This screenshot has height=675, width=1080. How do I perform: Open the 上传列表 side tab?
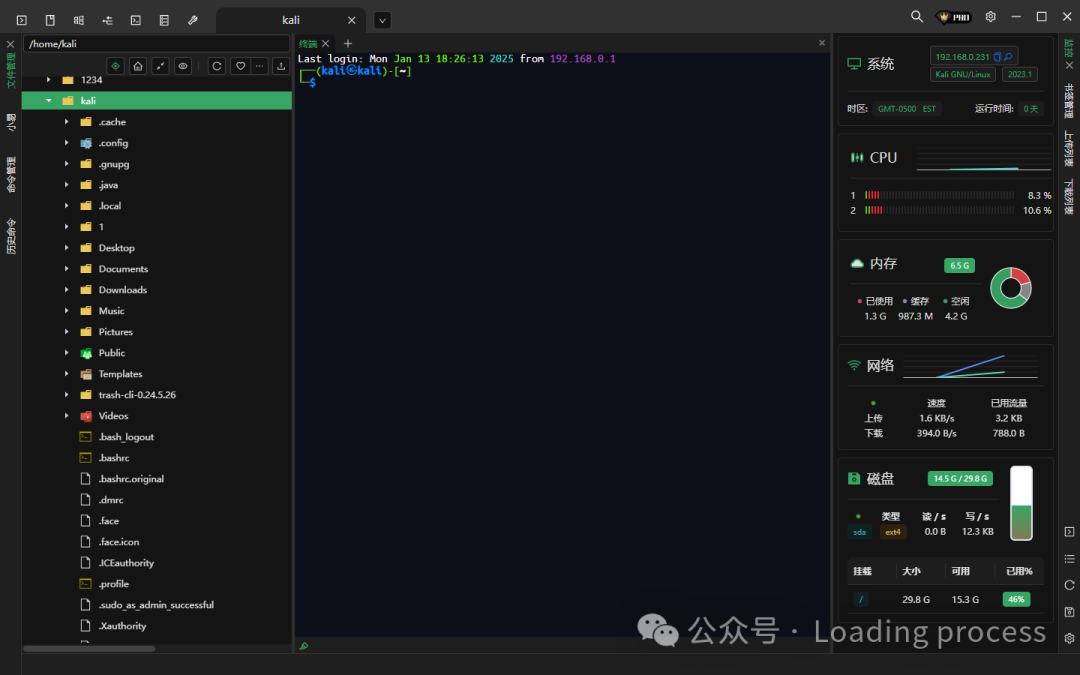tap(1069, 149)
